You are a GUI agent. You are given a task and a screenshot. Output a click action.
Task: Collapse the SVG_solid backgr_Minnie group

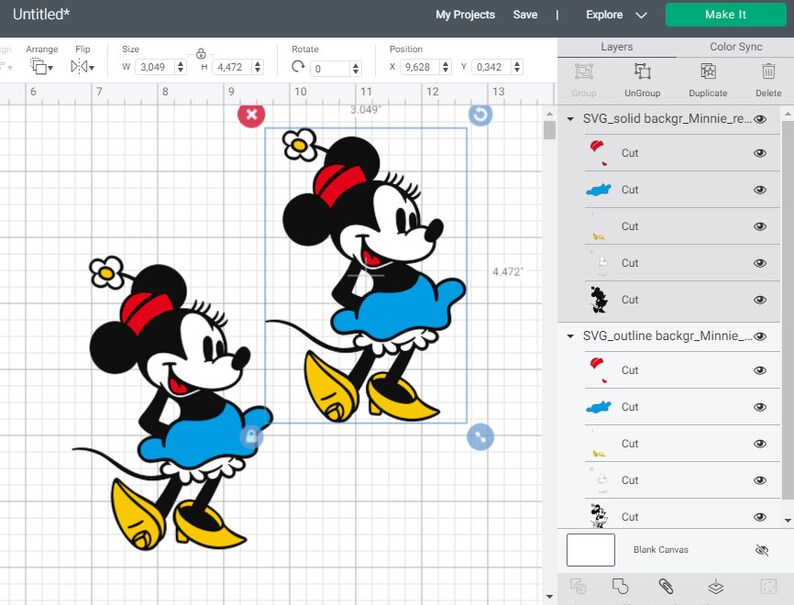pos(570,119)
